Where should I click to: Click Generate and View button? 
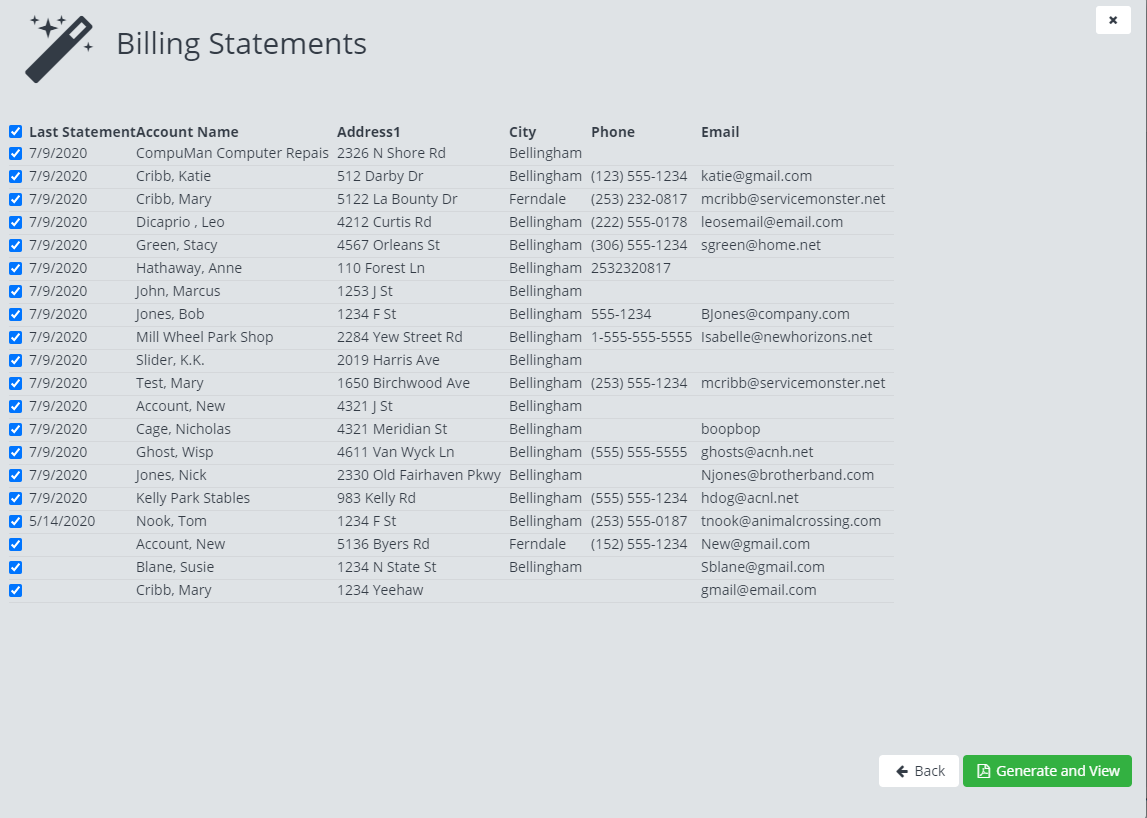click(1047, 771)
